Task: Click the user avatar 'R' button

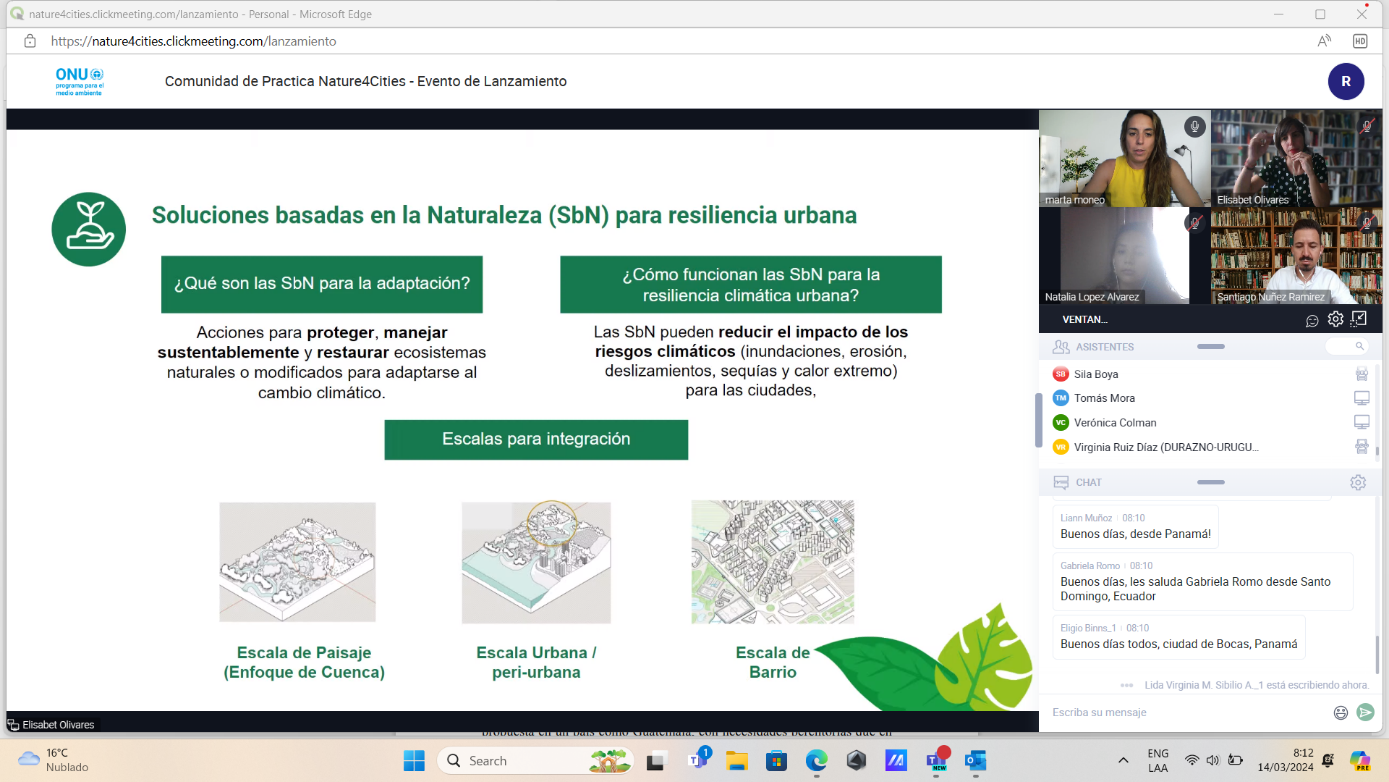Action: click(x=1346, y=82)
